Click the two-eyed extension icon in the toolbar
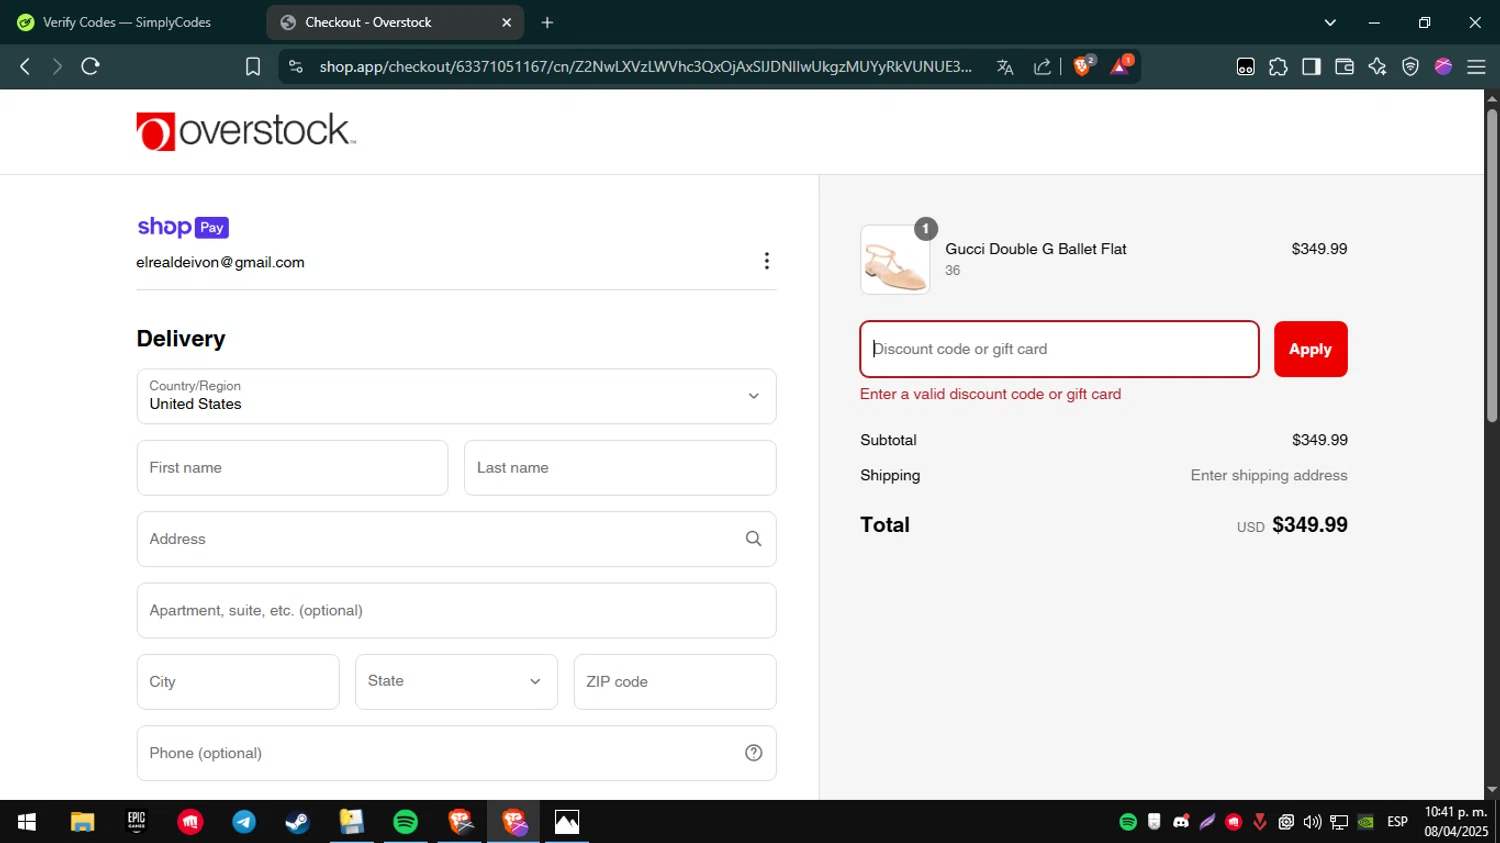 click(x=1245, y=67)
